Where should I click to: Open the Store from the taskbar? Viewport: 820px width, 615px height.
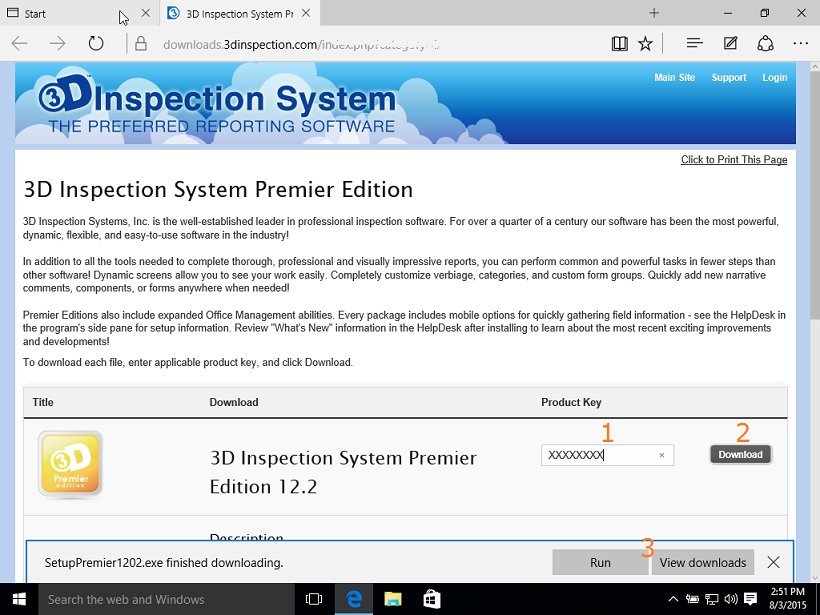coord(431,599)
